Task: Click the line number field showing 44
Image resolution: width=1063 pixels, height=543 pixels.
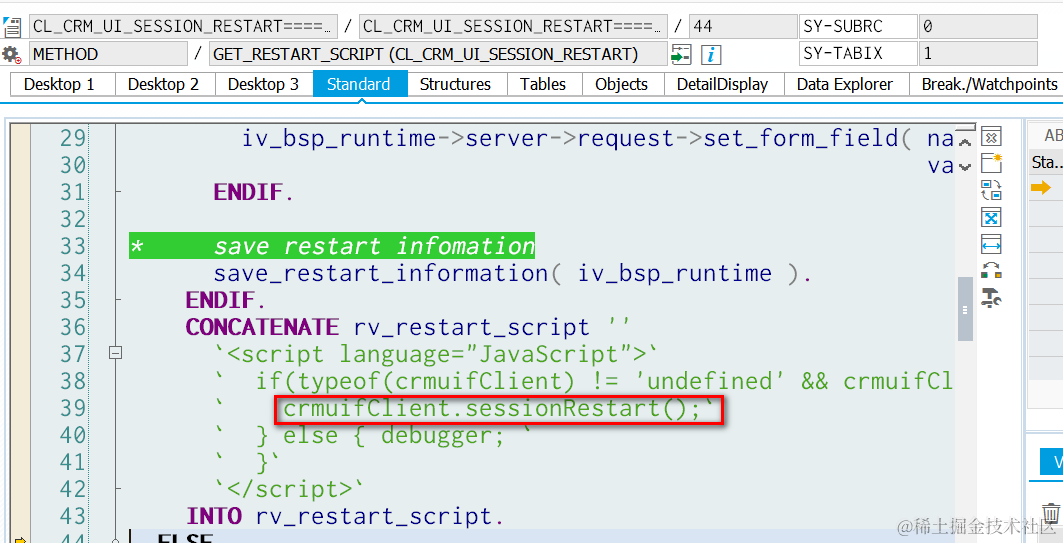Action: click(743, 26)
